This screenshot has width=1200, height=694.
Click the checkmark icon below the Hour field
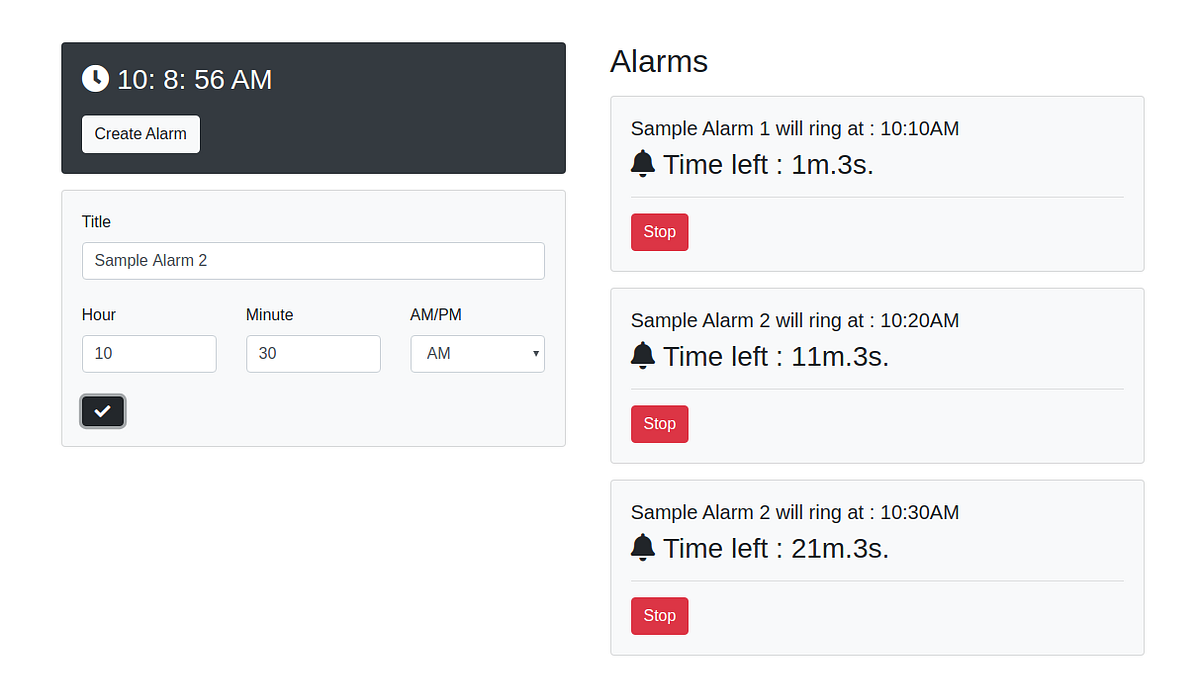[x=102, y=410]
